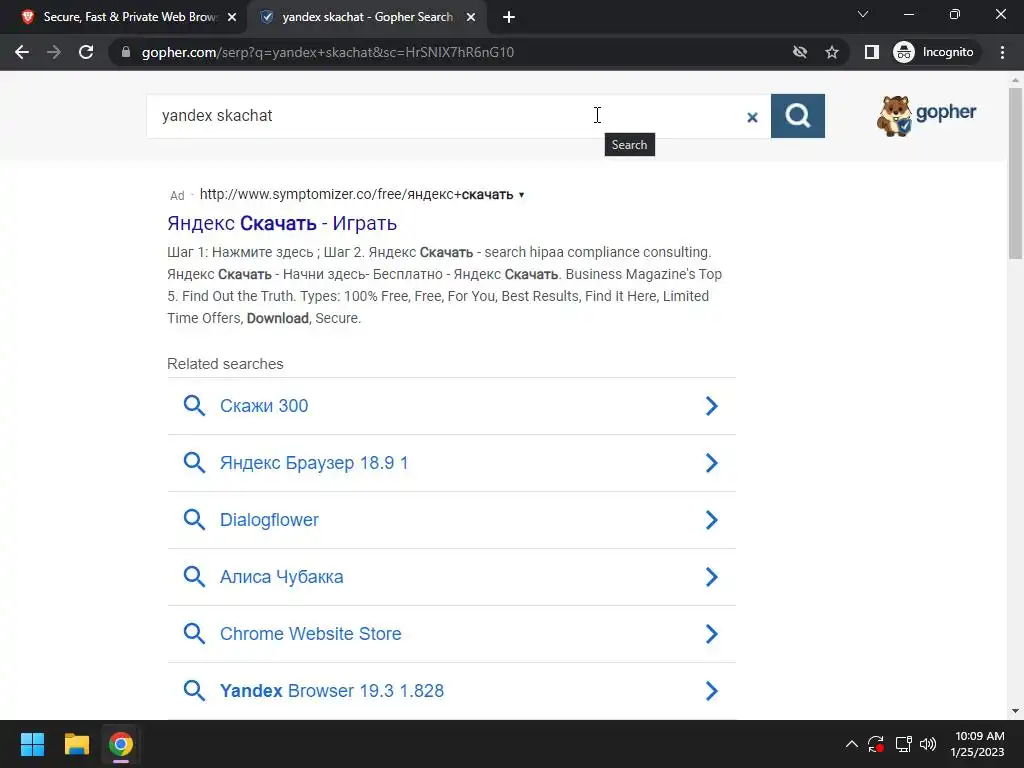1024x768 pixels.
Task: Click the address bar URL
Action: point(328,52)
